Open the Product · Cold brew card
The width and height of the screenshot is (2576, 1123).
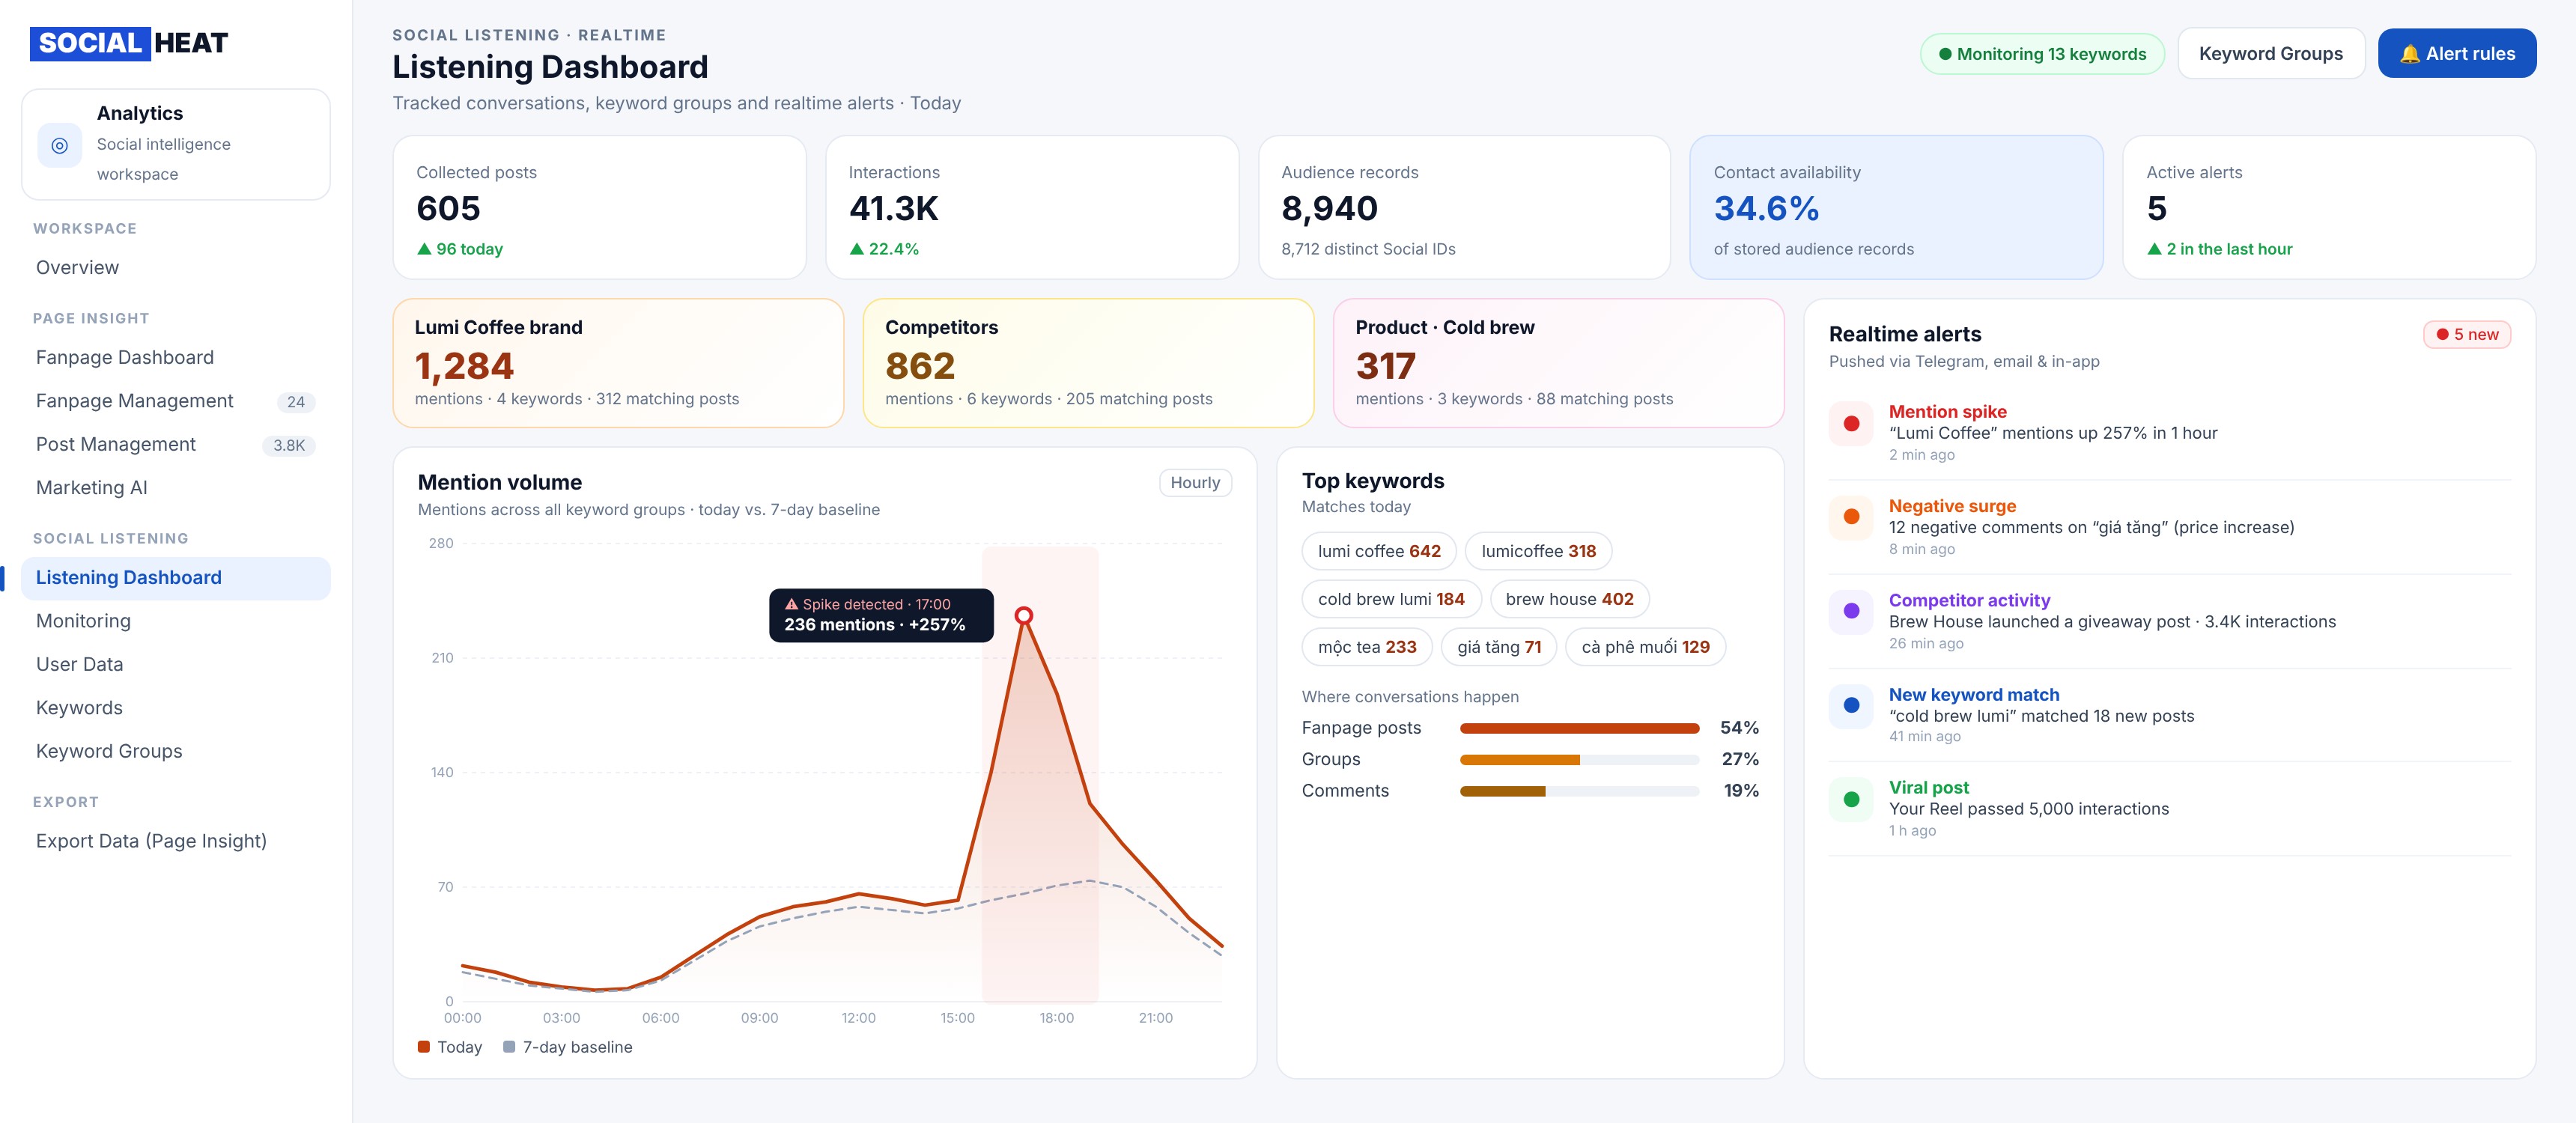pos(1558,363)
